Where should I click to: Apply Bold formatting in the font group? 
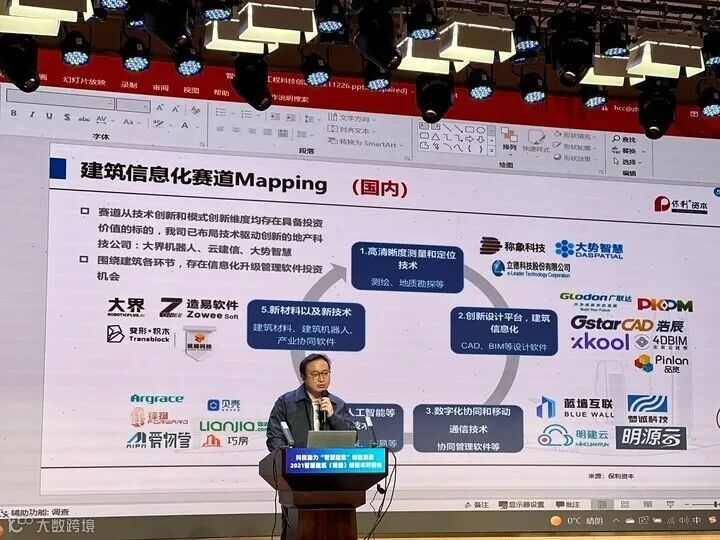click(x=14, y=113)
